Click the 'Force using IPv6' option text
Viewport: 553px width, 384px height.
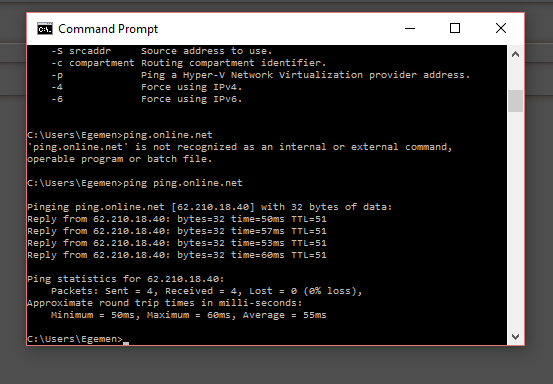[192, 99]
